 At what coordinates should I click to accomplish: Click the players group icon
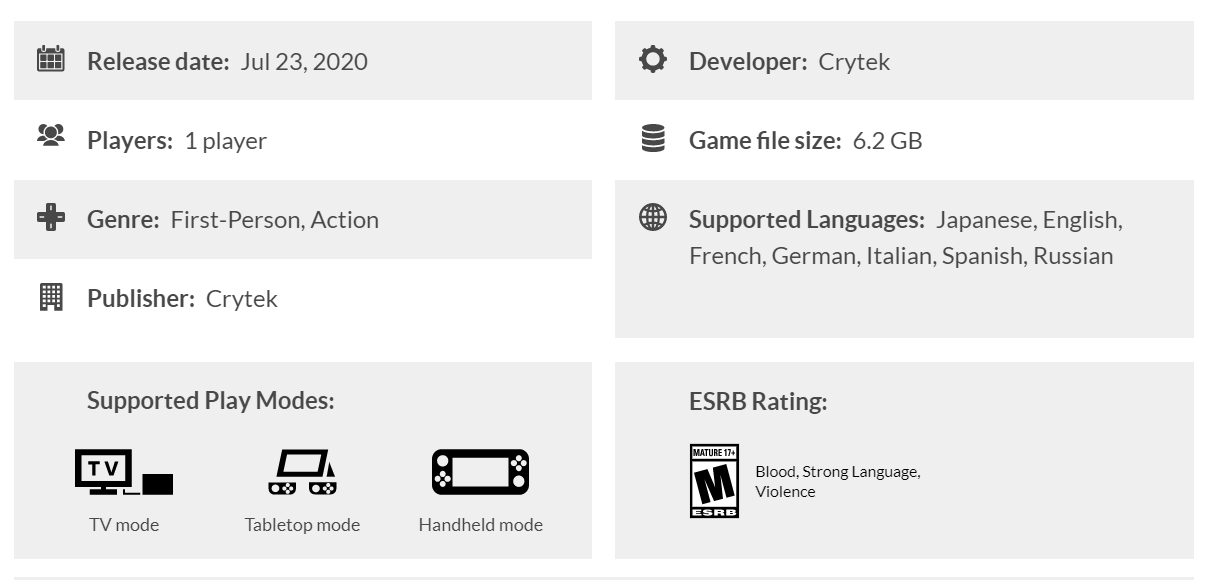pyautogui.click(x=51, y=135)
